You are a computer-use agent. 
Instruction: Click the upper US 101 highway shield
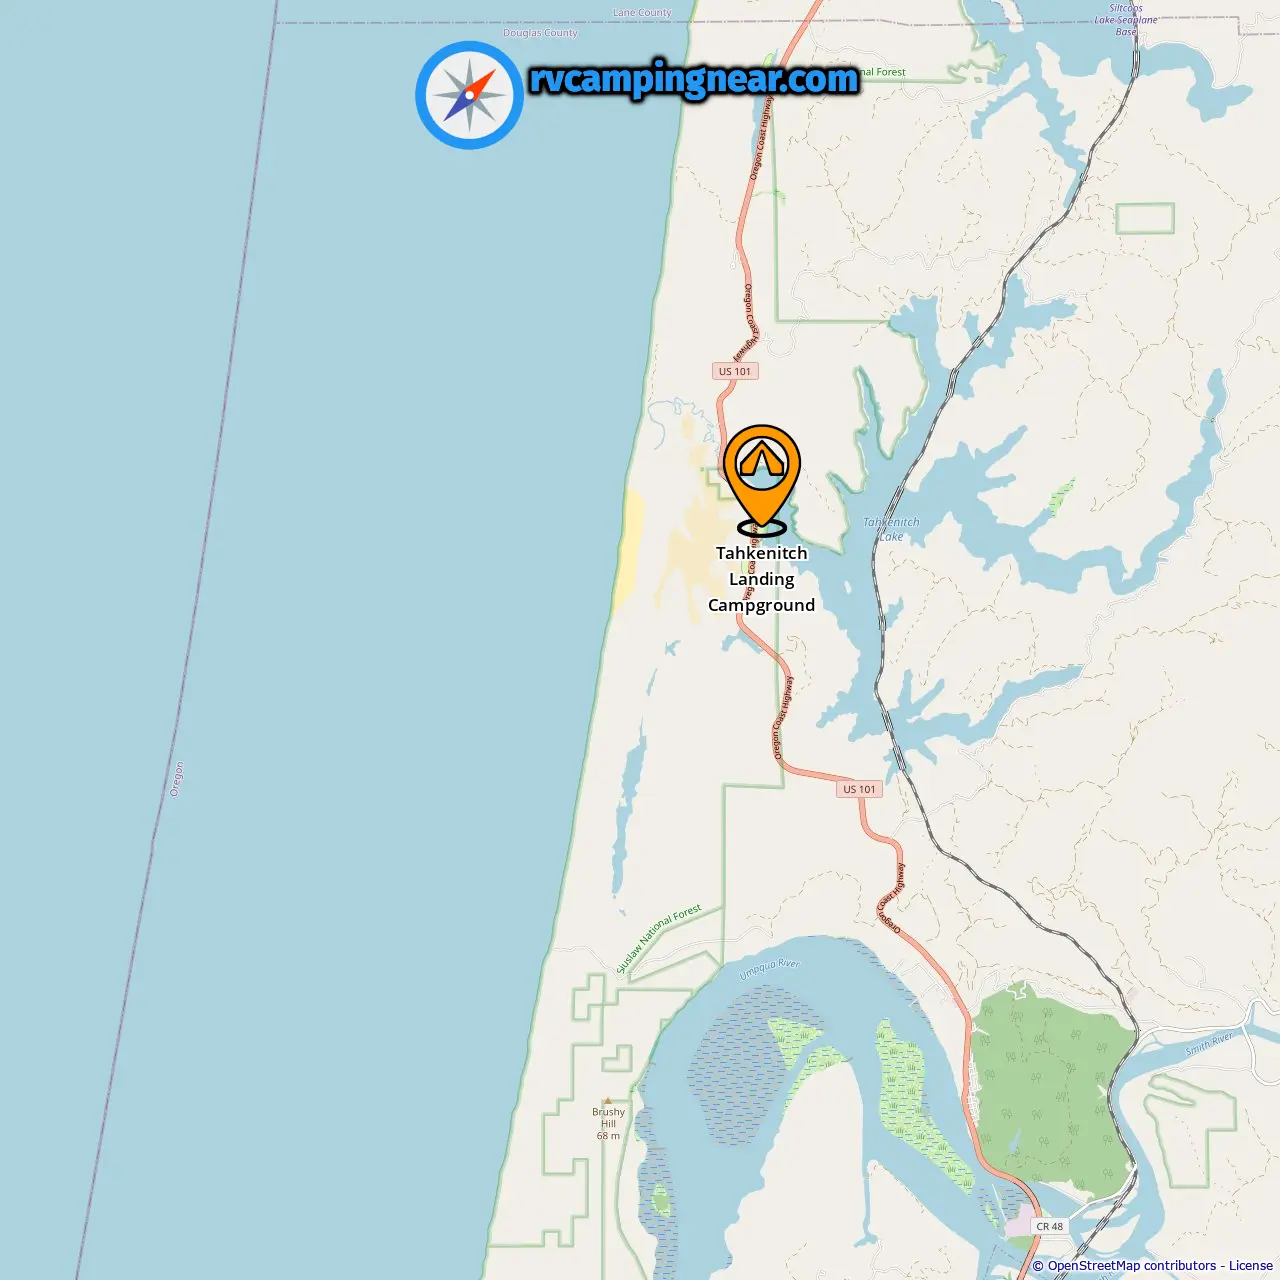(x=735, y=371)
